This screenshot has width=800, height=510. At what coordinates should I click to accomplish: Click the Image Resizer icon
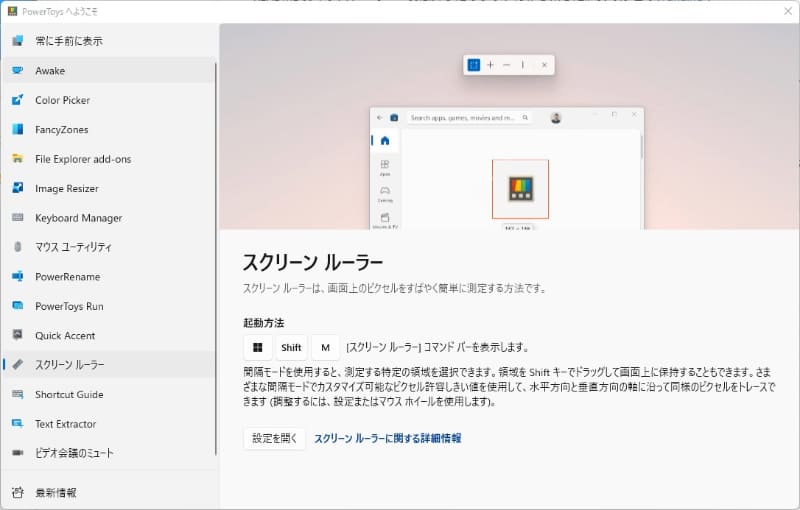[x=17, y=188]
